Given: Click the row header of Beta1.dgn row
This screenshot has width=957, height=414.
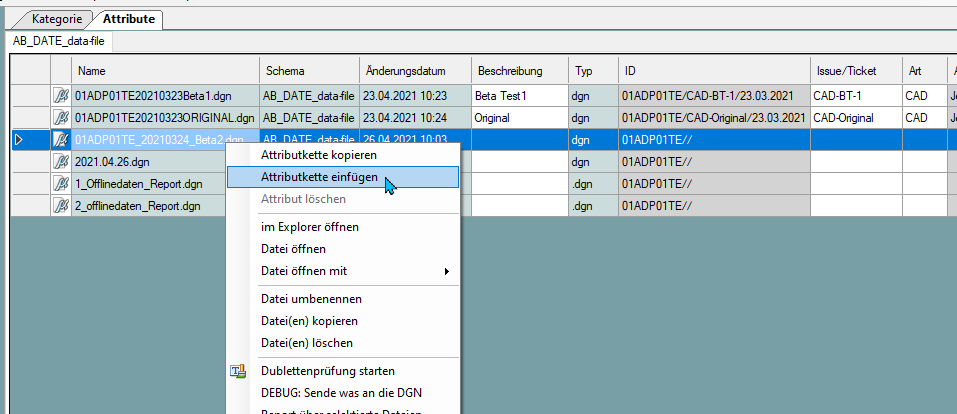Looking at the screenshot, I should [31, 96].
